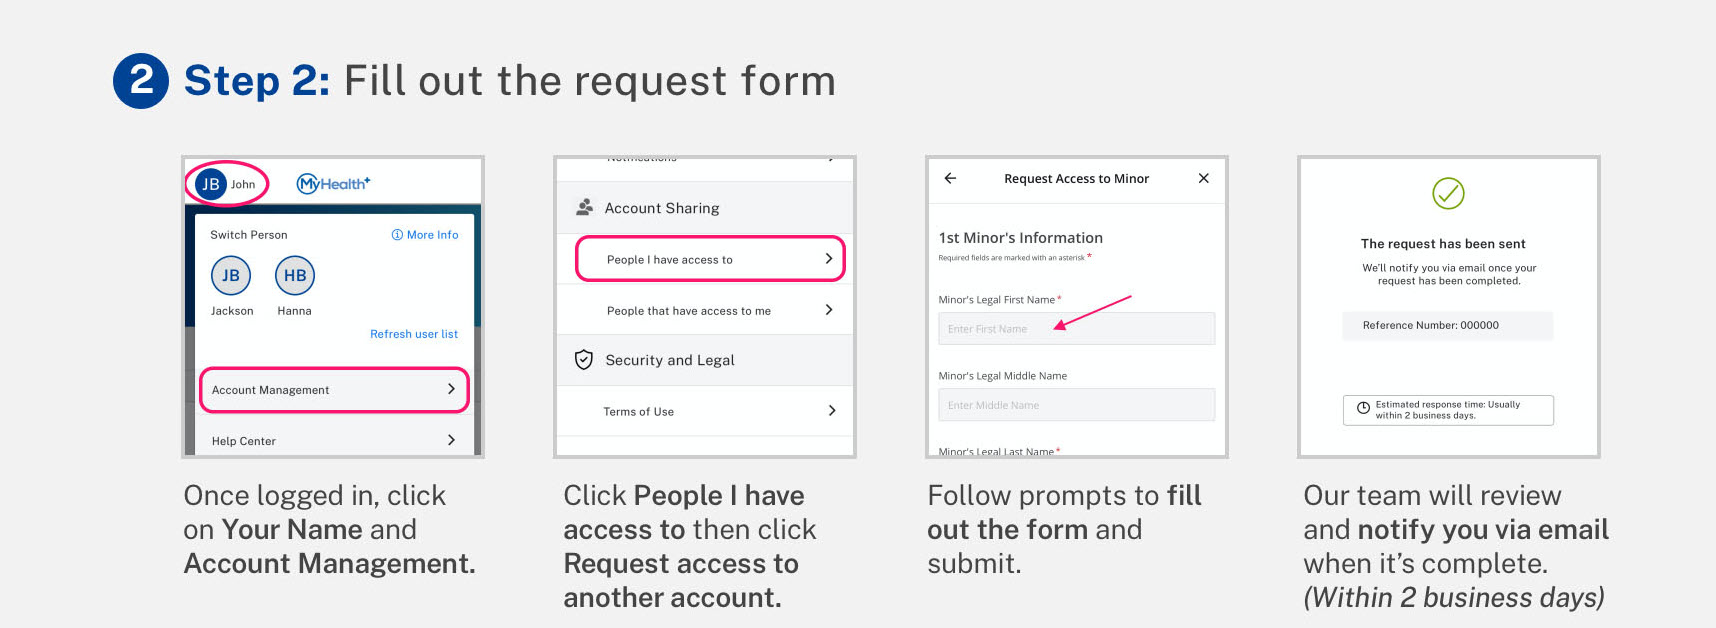Expand the Help Center row chevron
This screenshot has height=628, width=1716.
(x=451, y=440)
